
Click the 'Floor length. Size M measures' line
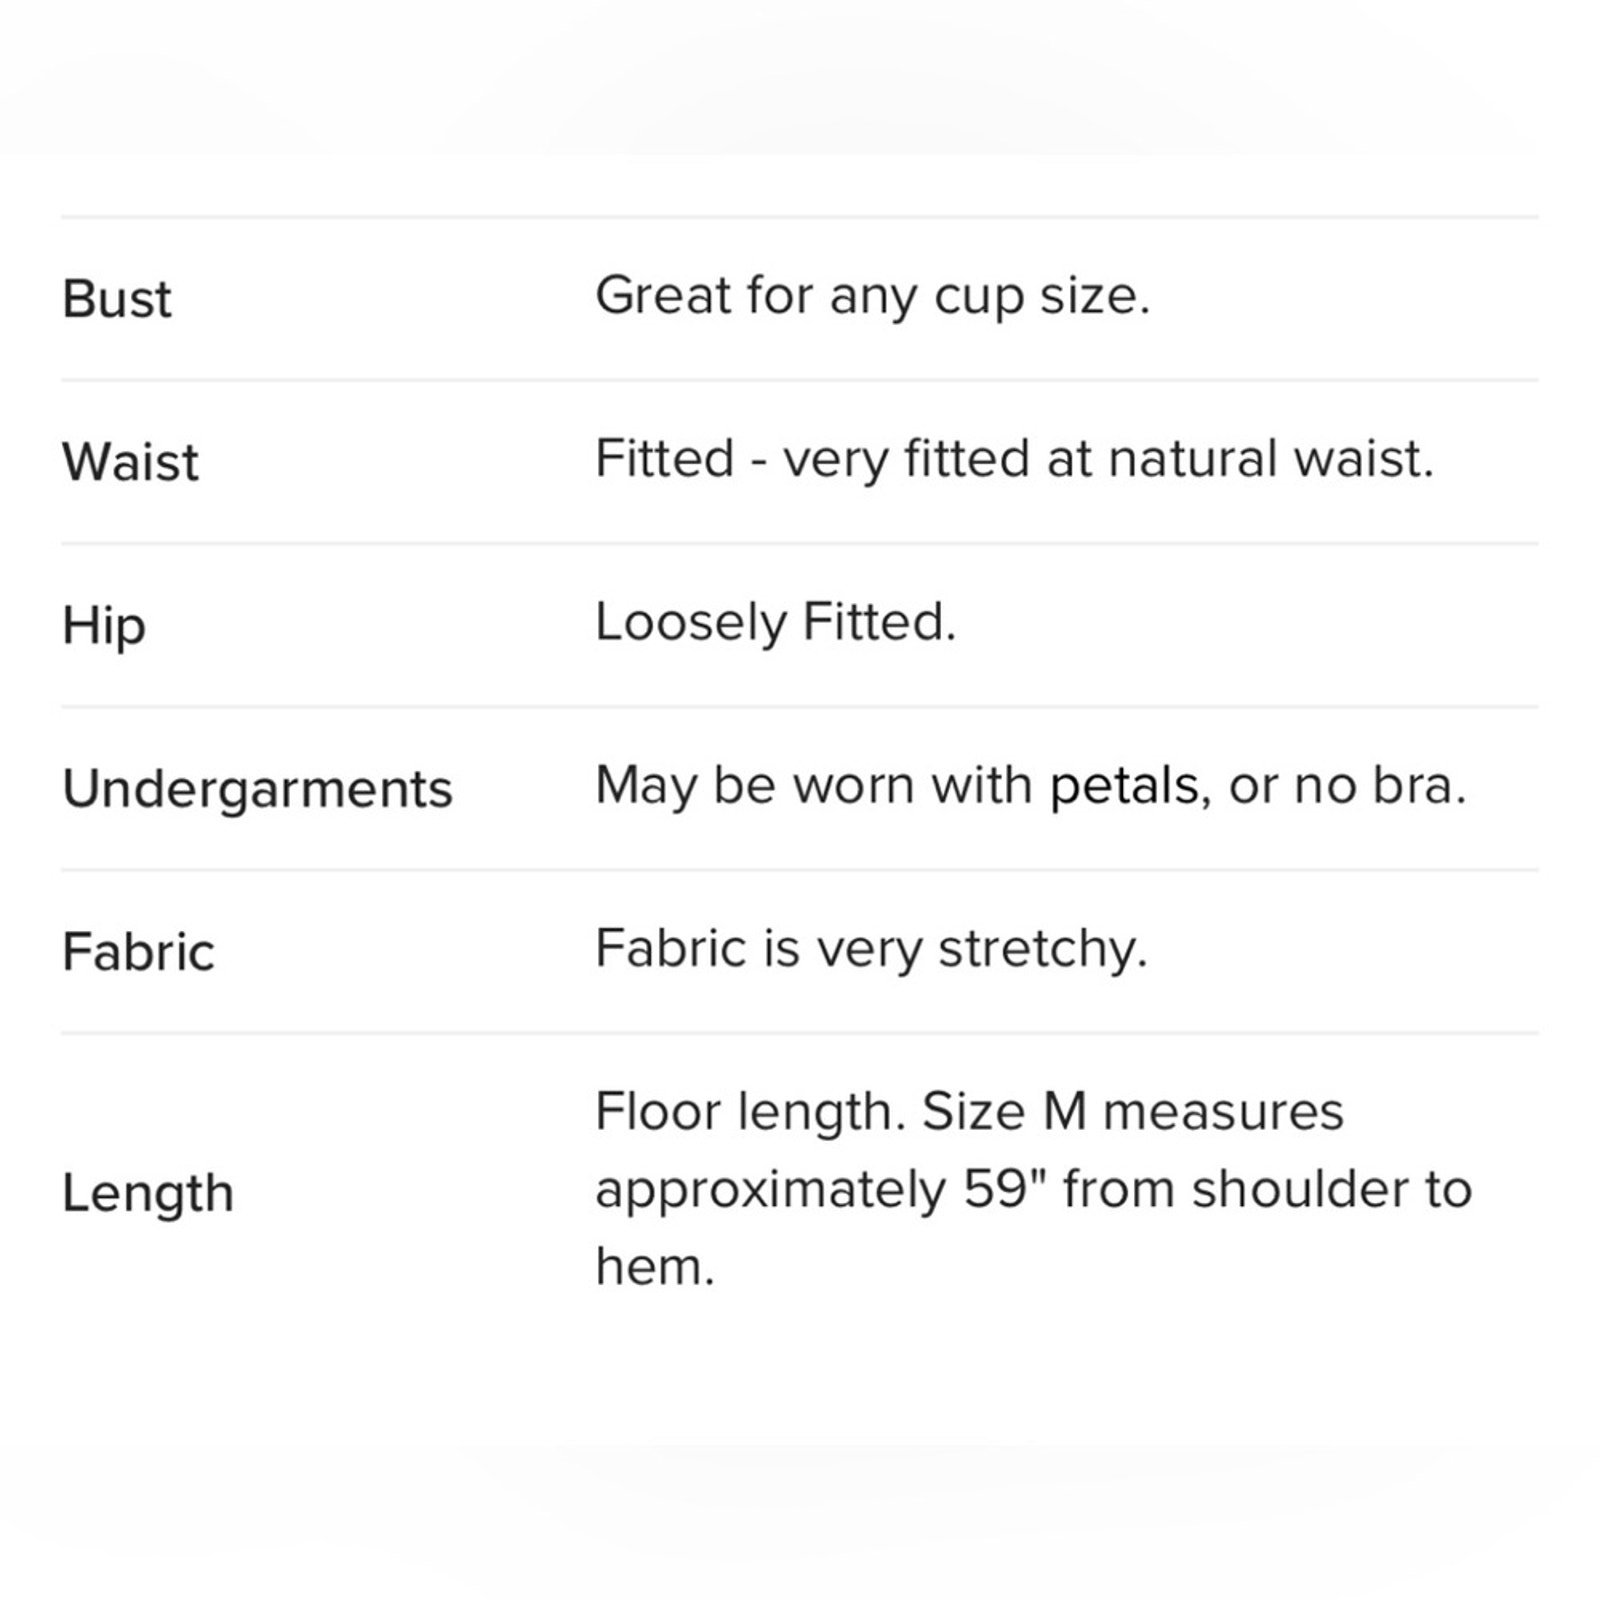pyautogui.click(x=970, y=1112)
